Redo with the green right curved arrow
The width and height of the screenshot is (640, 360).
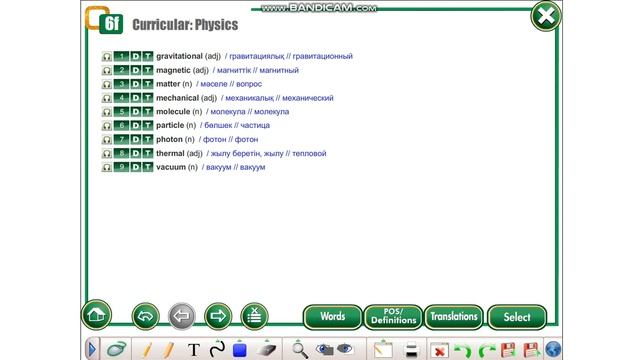point(487,351)
